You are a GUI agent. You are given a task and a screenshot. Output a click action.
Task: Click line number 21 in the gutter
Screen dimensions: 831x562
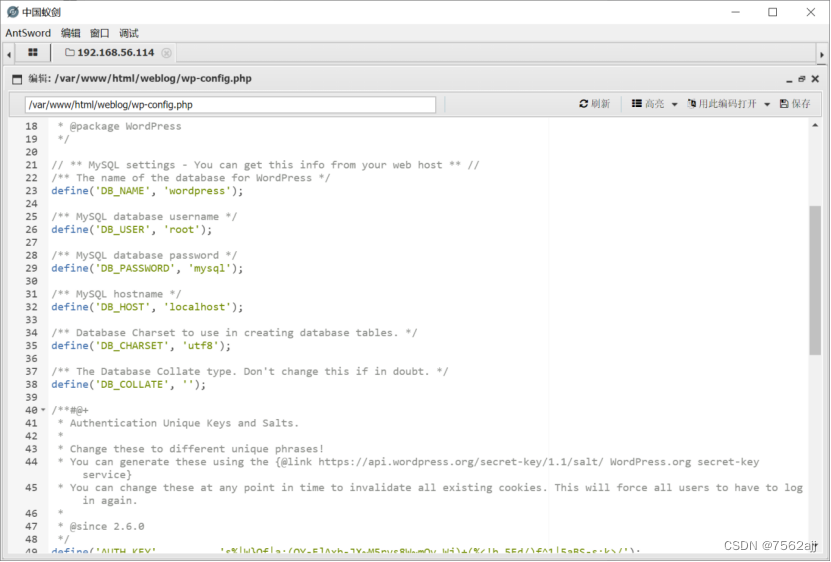click(31, 165)
